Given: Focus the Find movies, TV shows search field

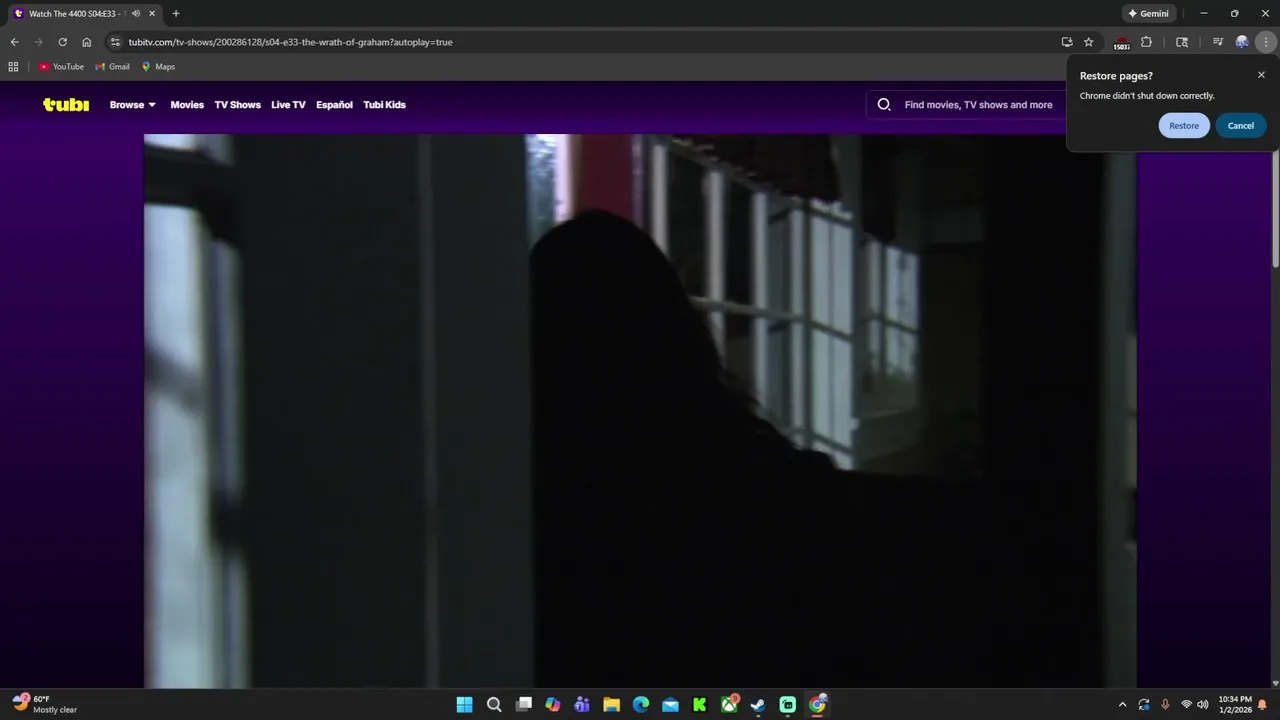Looking at the screenshot, I should (978, 104).
